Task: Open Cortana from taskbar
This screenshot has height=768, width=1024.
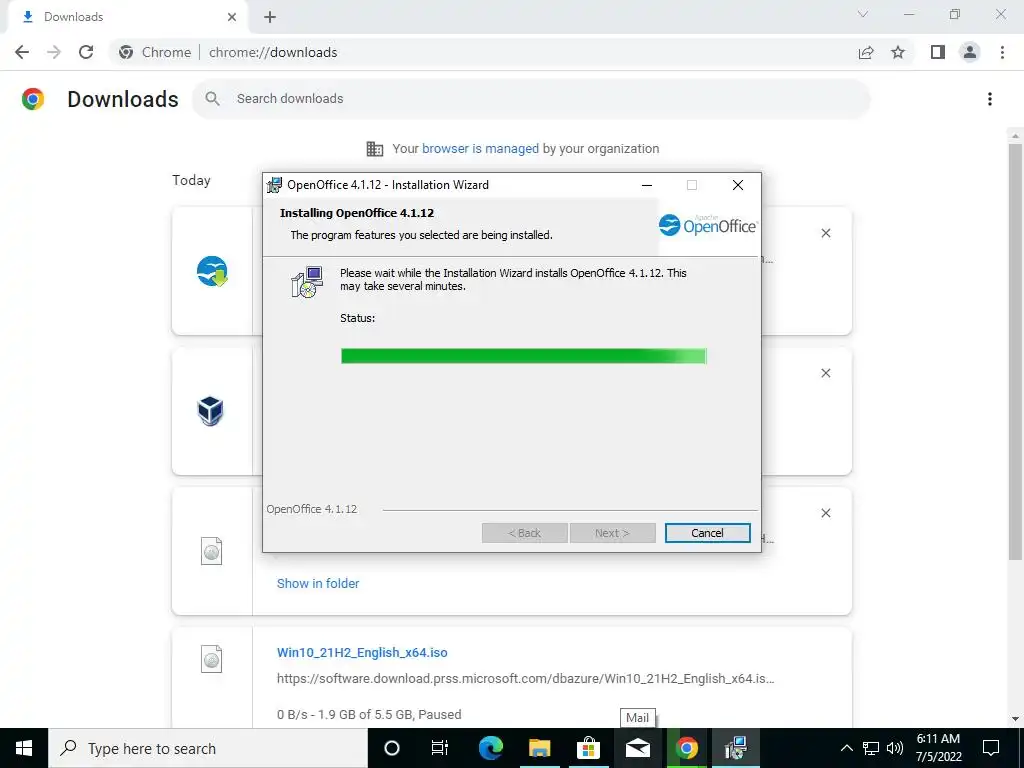Action: point(392,748)
